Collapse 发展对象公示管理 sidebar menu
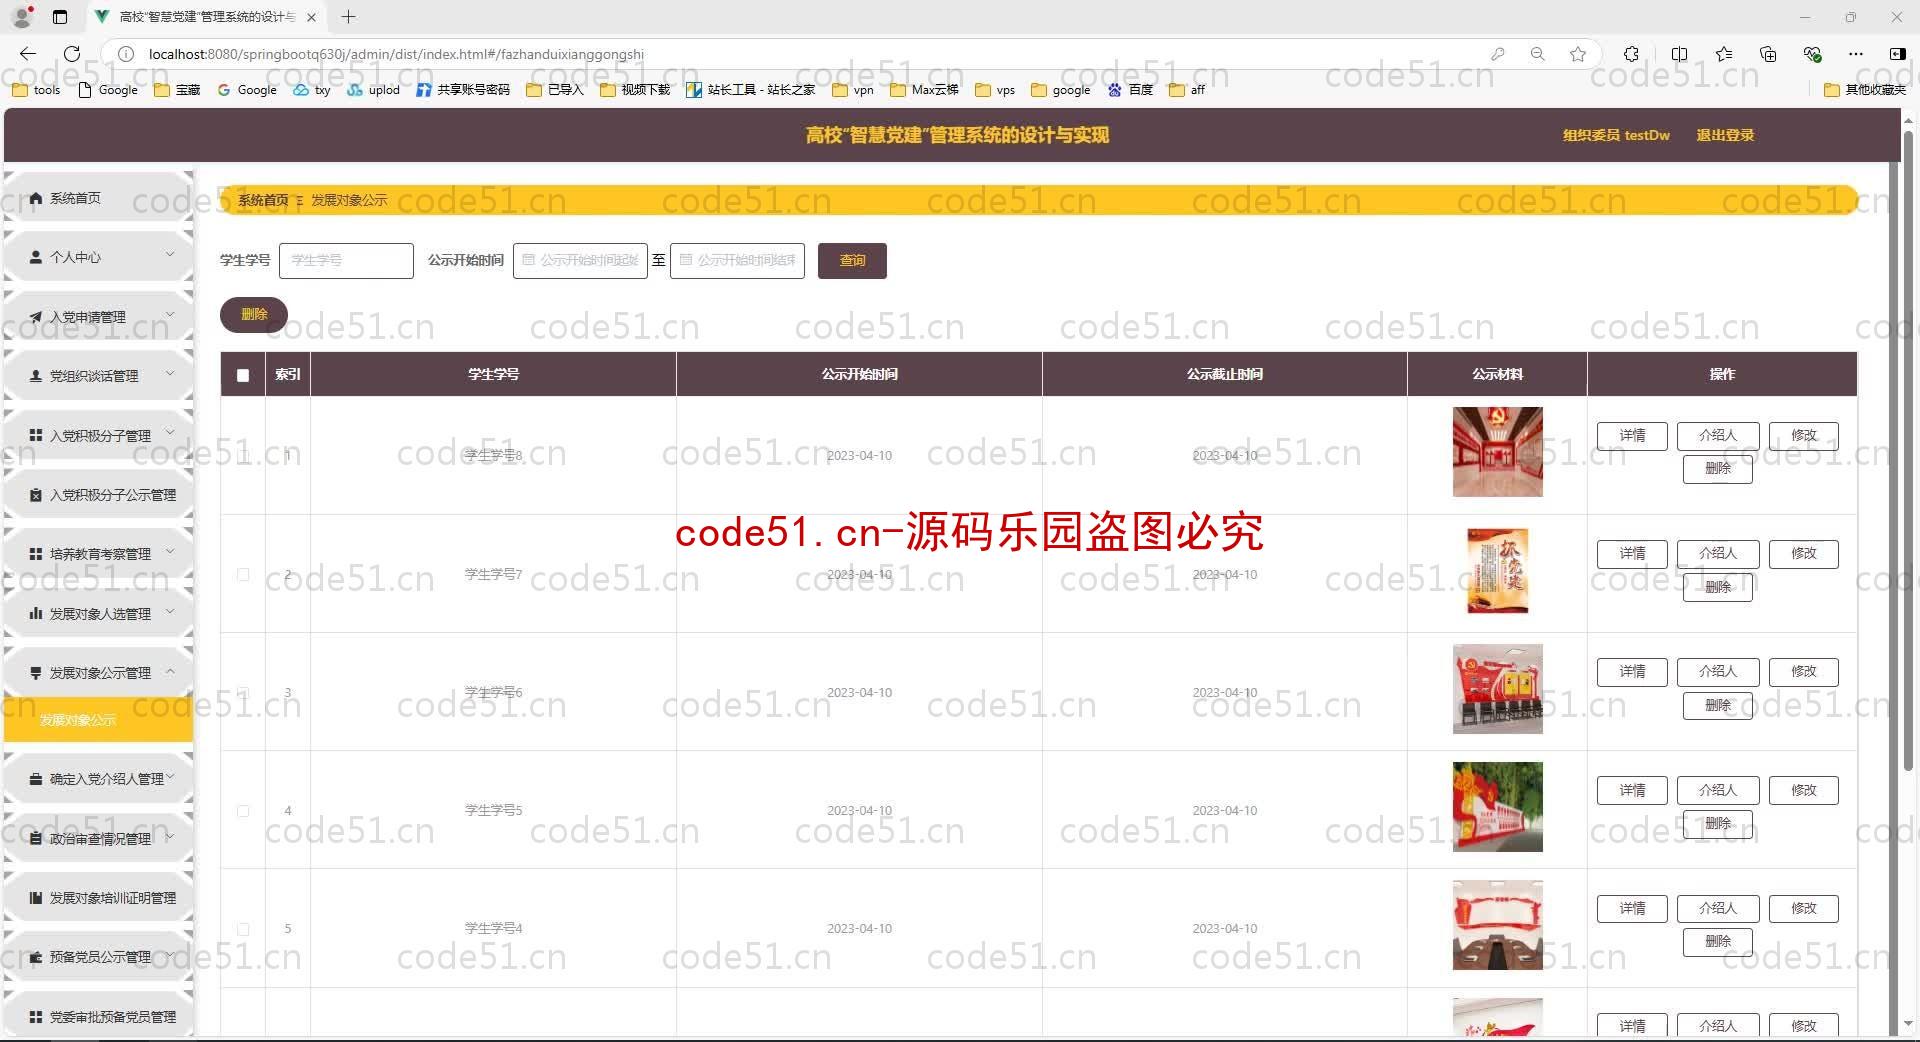The image size is (1920, 1042). pos(98,672)
